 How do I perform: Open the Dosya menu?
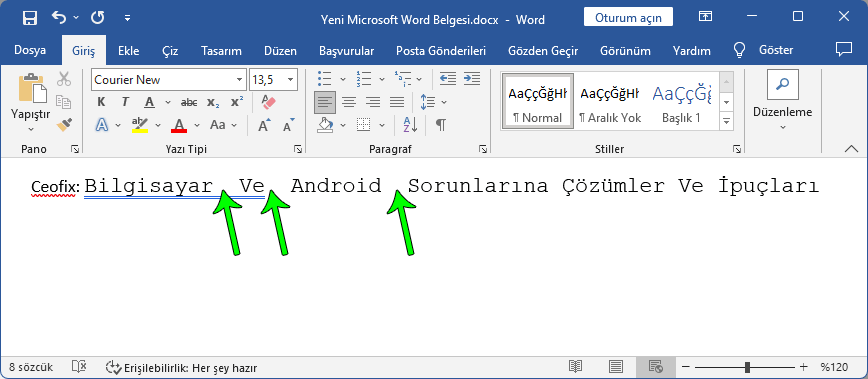tap(30, 51)
